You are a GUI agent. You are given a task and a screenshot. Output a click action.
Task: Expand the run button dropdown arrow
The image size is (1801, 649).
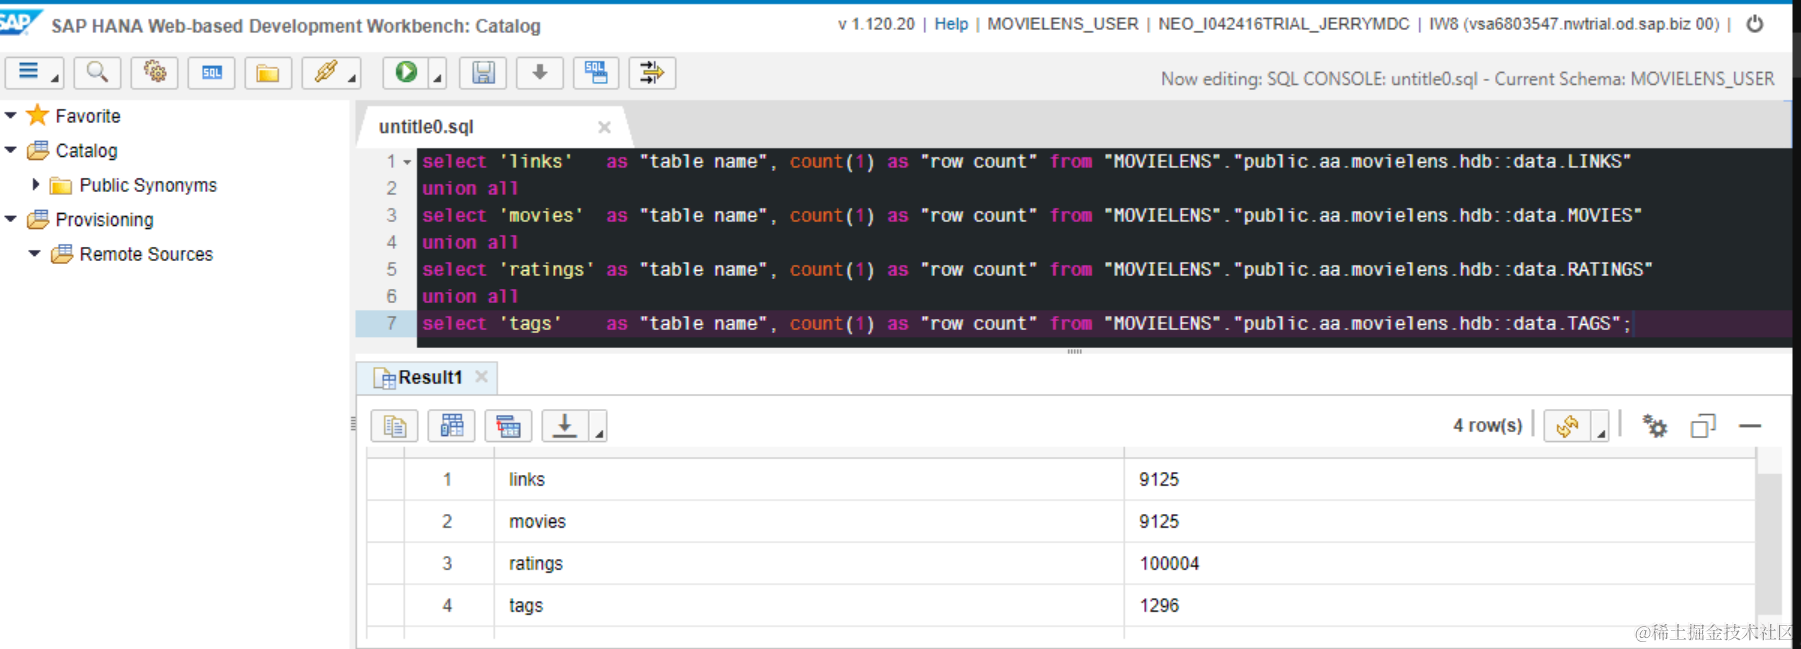(437, 74)
